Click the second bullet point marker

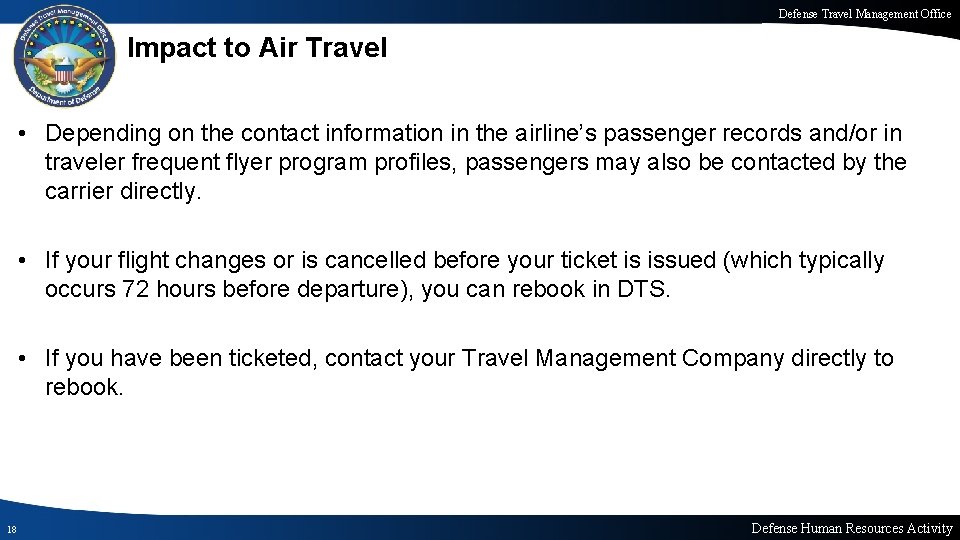click(29, 262)
